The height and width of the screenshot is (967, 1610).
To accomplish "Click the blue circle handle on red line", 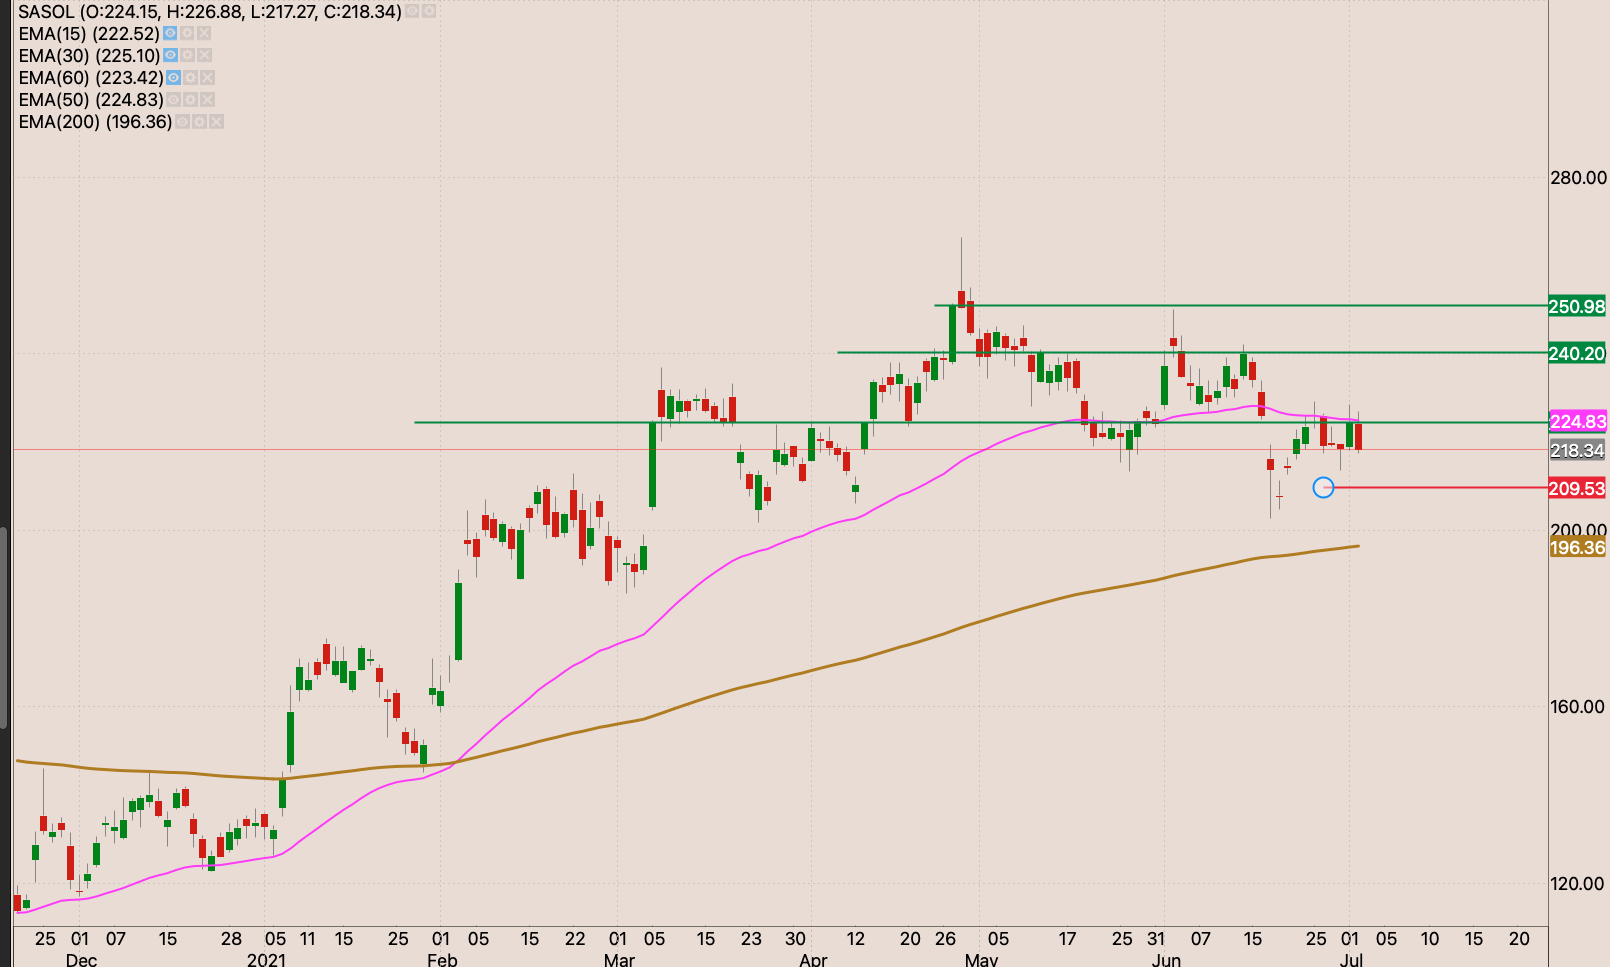I will click(x=1323, y=487).
